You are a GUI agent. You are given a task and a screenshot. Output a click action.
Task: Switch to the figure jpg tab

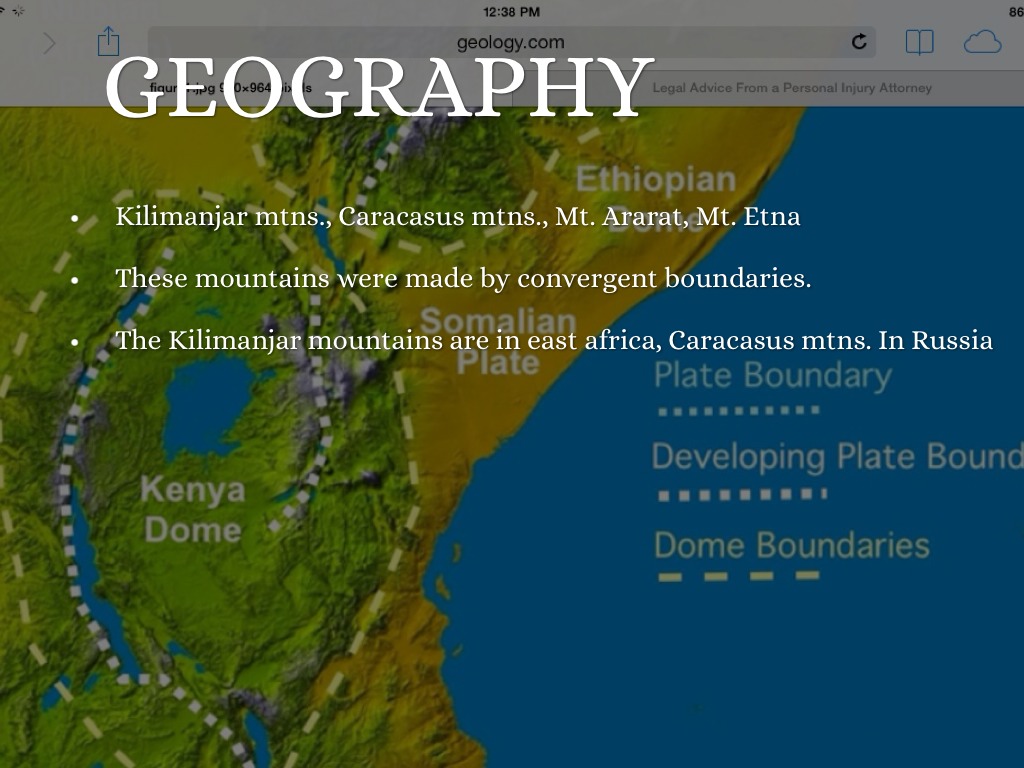click(x=230, y=88)
